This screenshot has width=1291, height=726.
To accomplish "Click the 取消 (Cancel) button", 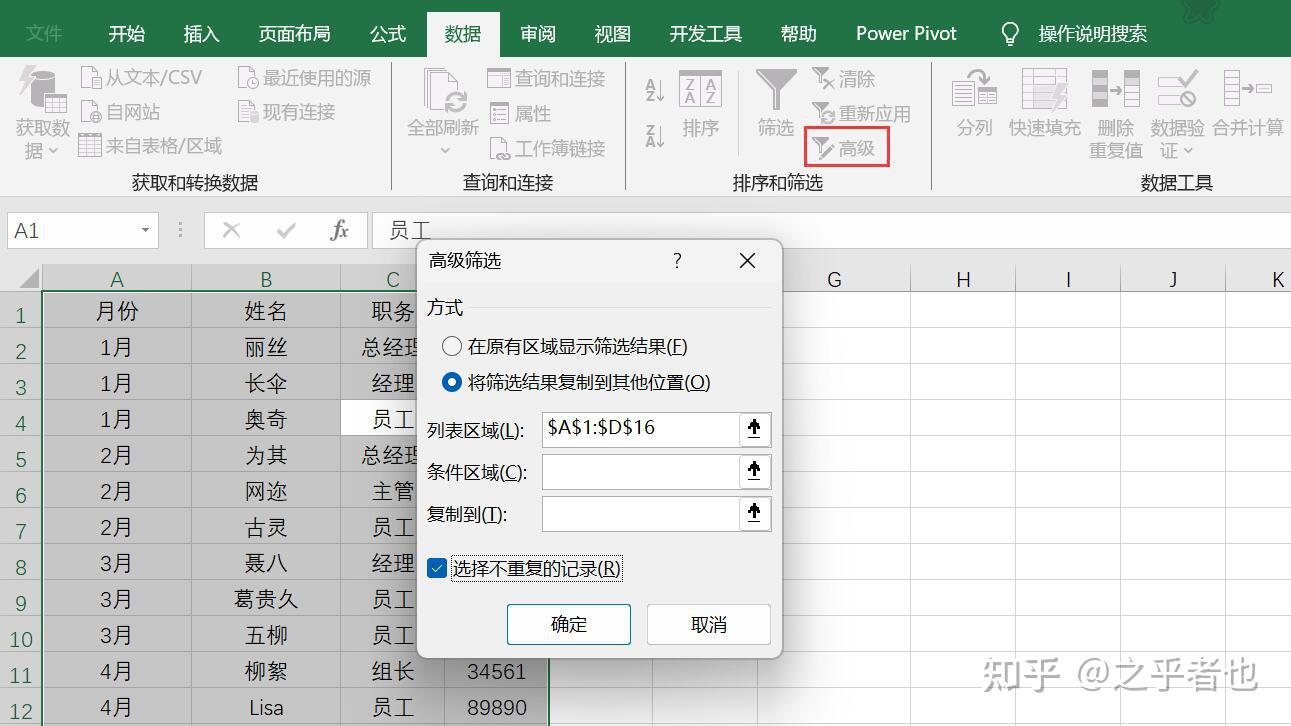I will (x=707, y=624).
